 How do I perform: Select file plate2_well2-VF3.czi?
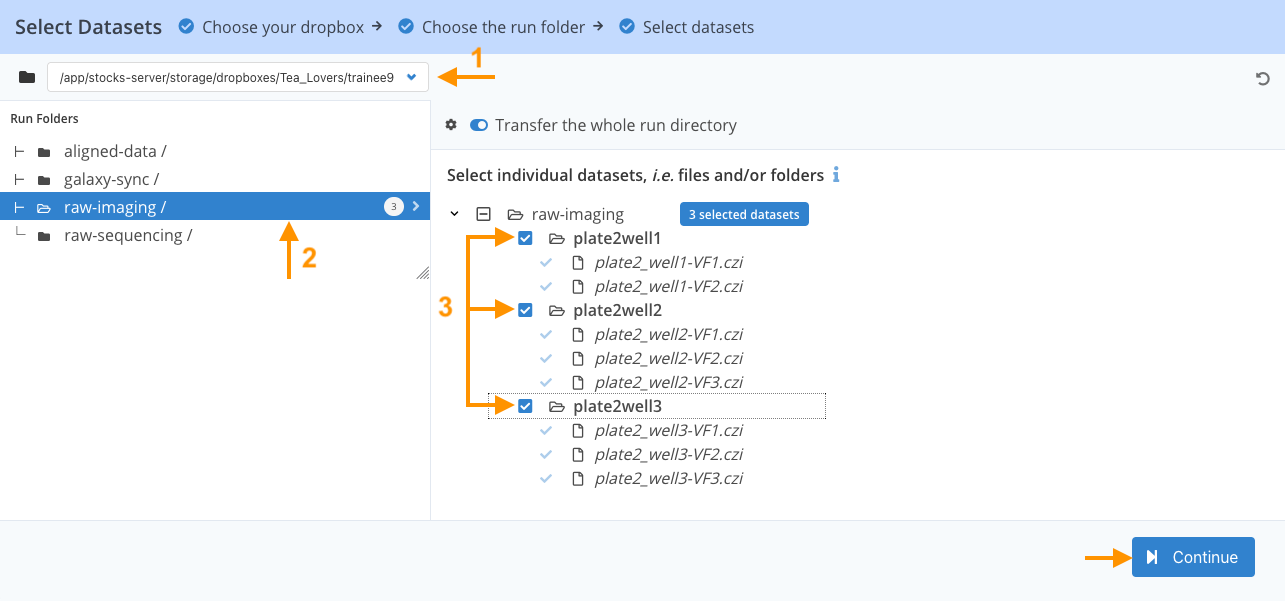668,382
